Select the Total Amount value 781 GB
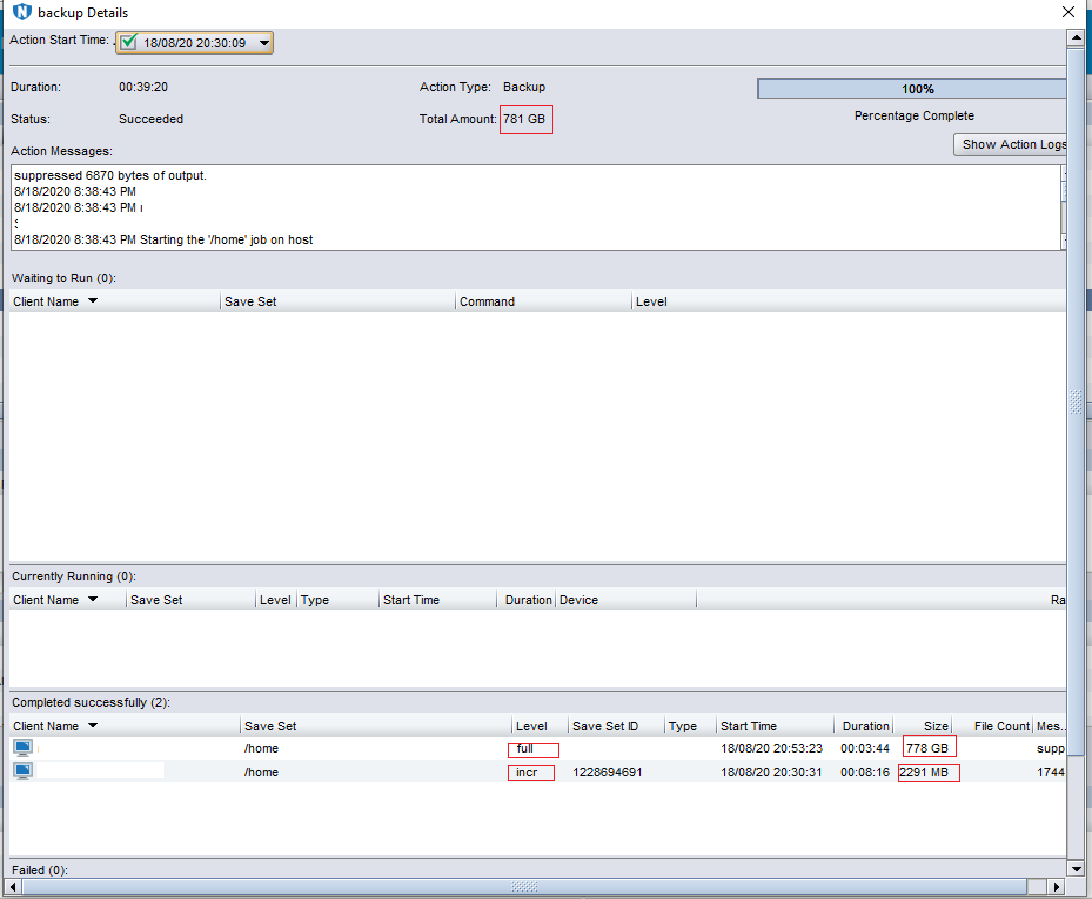The image size is (1092, 899). tap(526, 119)
